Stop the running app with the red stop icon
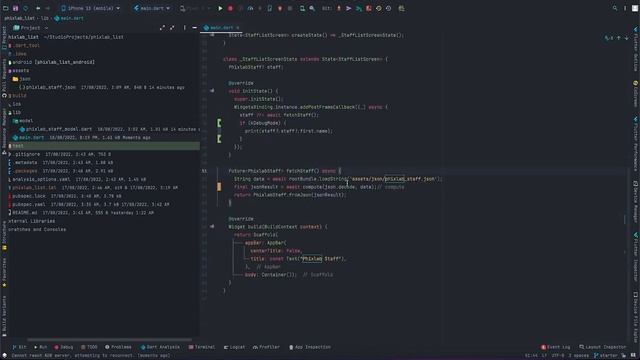 pos(230,8)
